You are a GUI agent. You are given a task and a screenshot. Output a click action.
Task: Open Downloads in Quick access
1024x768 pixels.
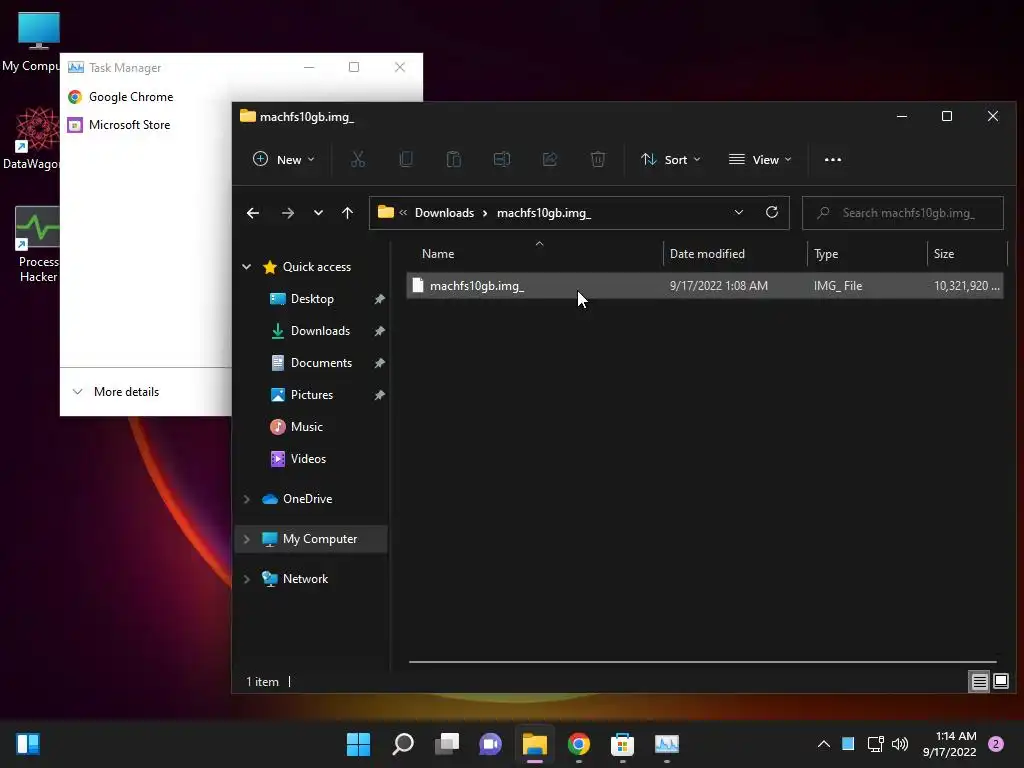(320, 331)
